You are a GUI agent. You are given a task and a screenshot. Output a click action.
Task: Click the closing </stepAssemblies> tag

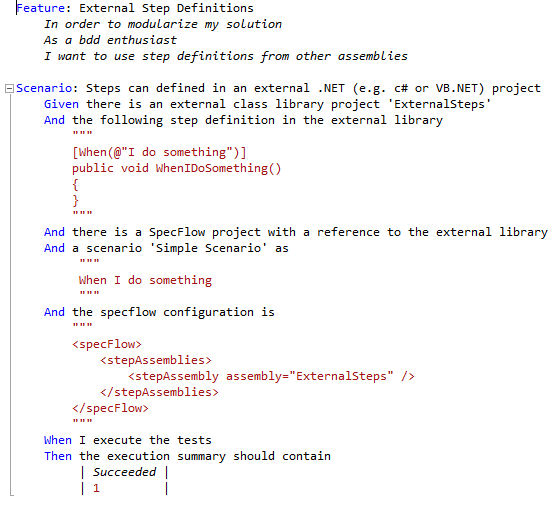159,392
